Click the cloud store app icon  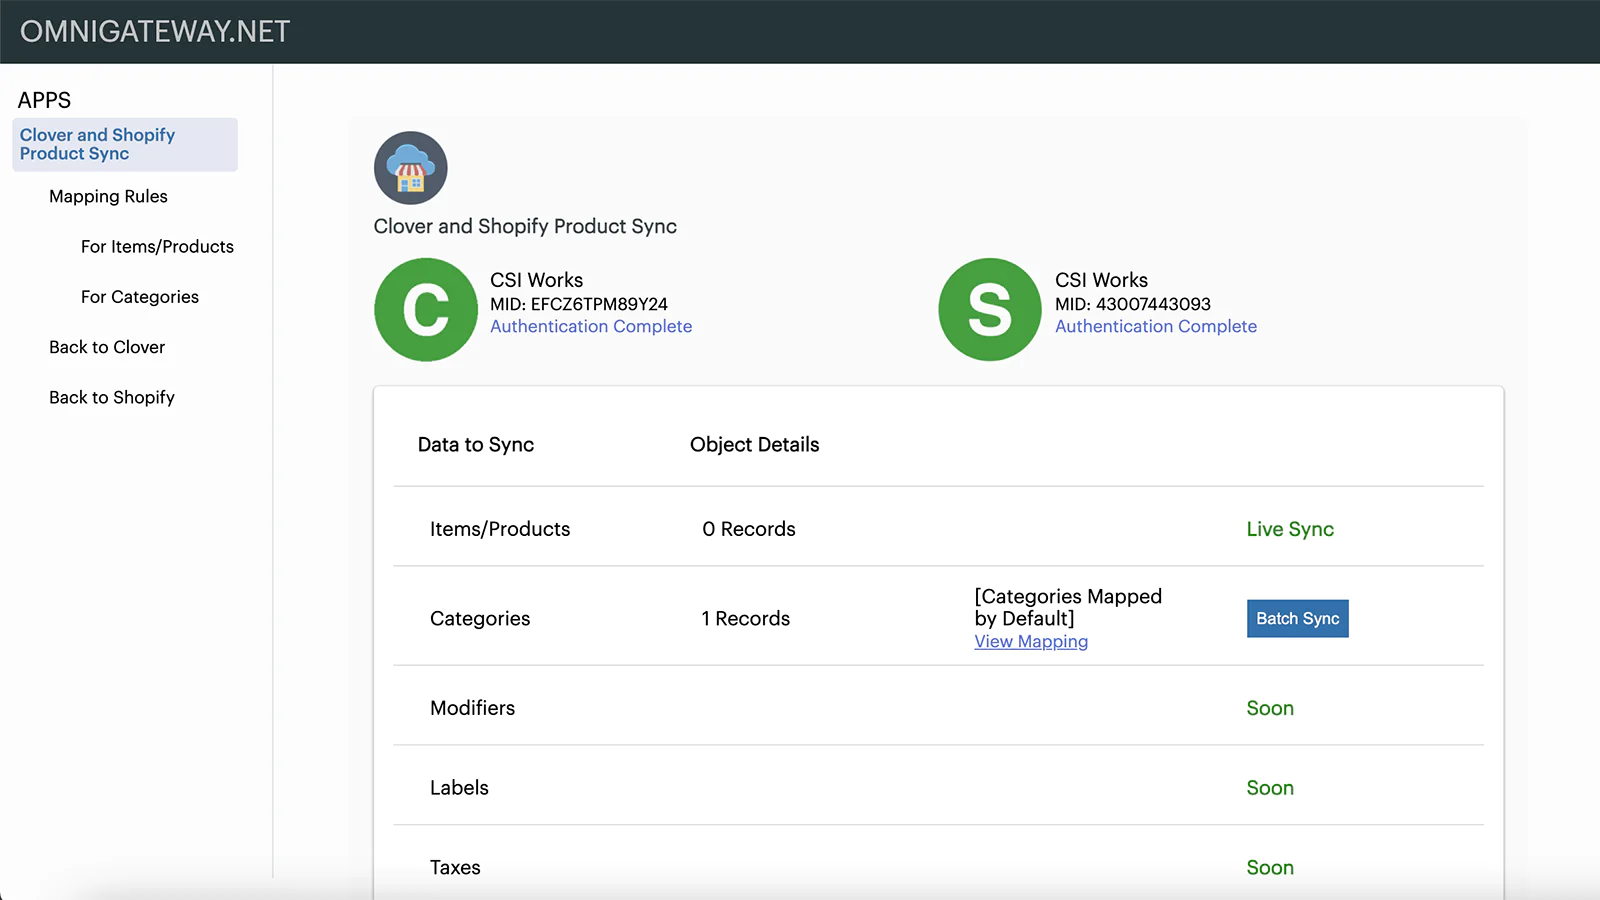click(x=410, y=168)
